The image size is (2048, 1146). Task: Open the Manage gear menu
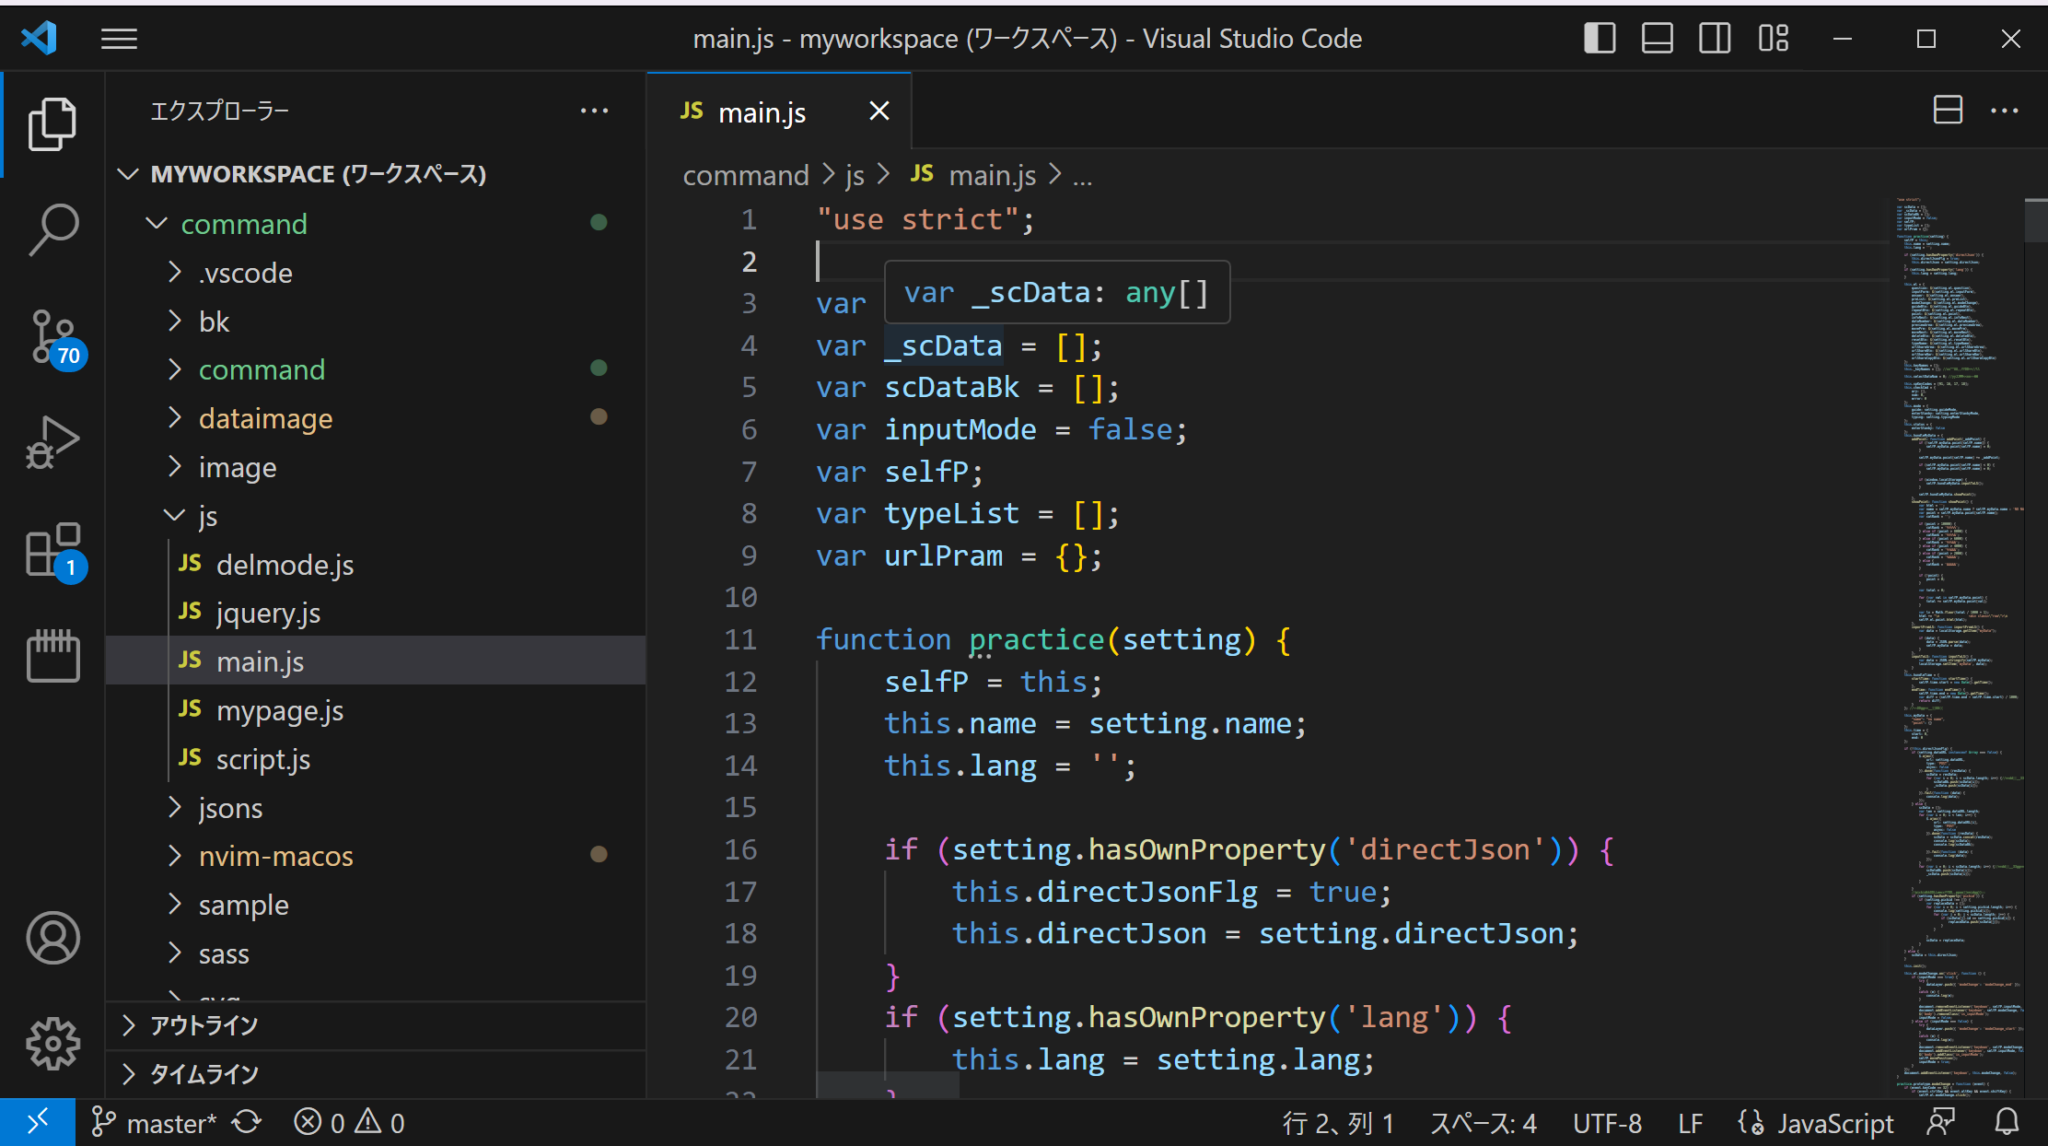[53, 1043]
